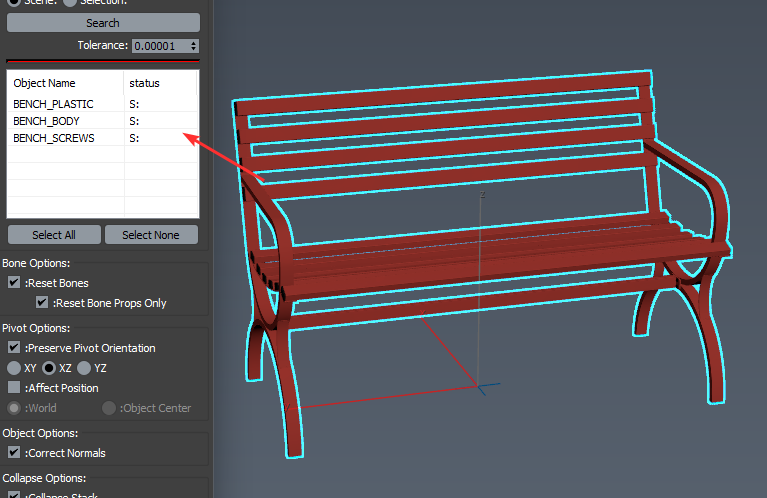Toggle Preserve Pivot Orientation checkbox

pos(14,348)
